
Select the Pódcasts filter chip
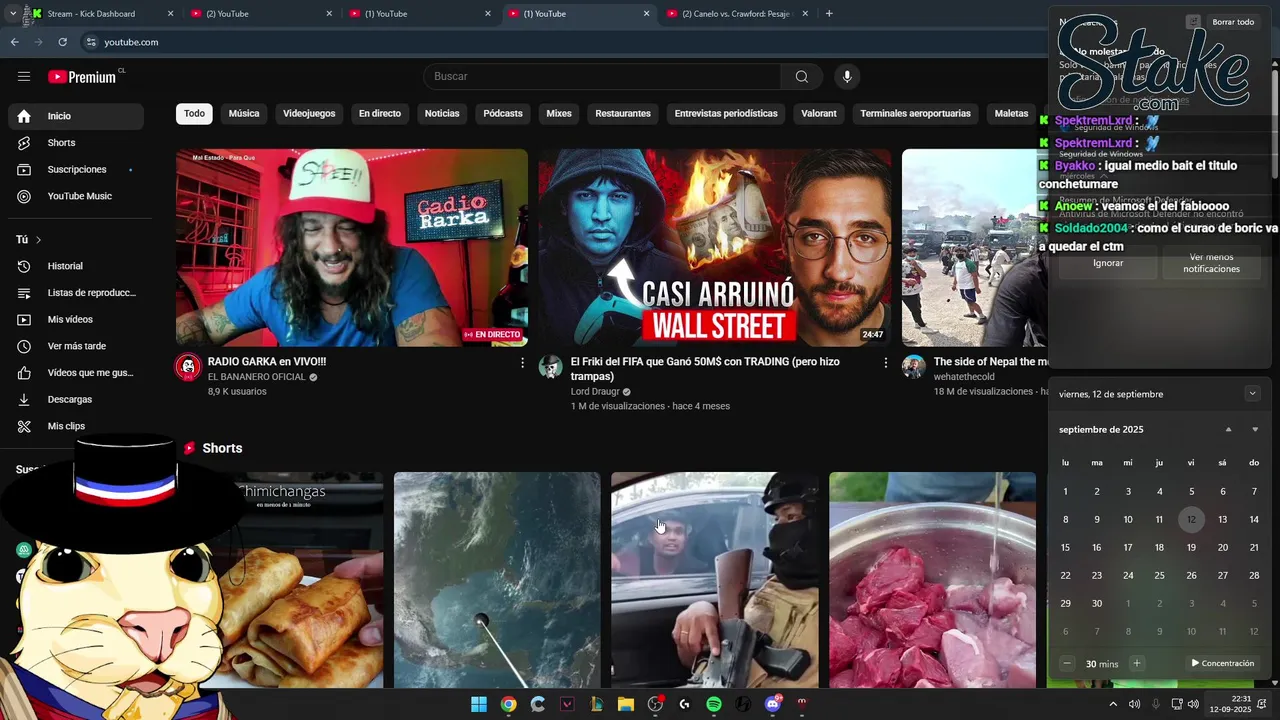(503, 113)
